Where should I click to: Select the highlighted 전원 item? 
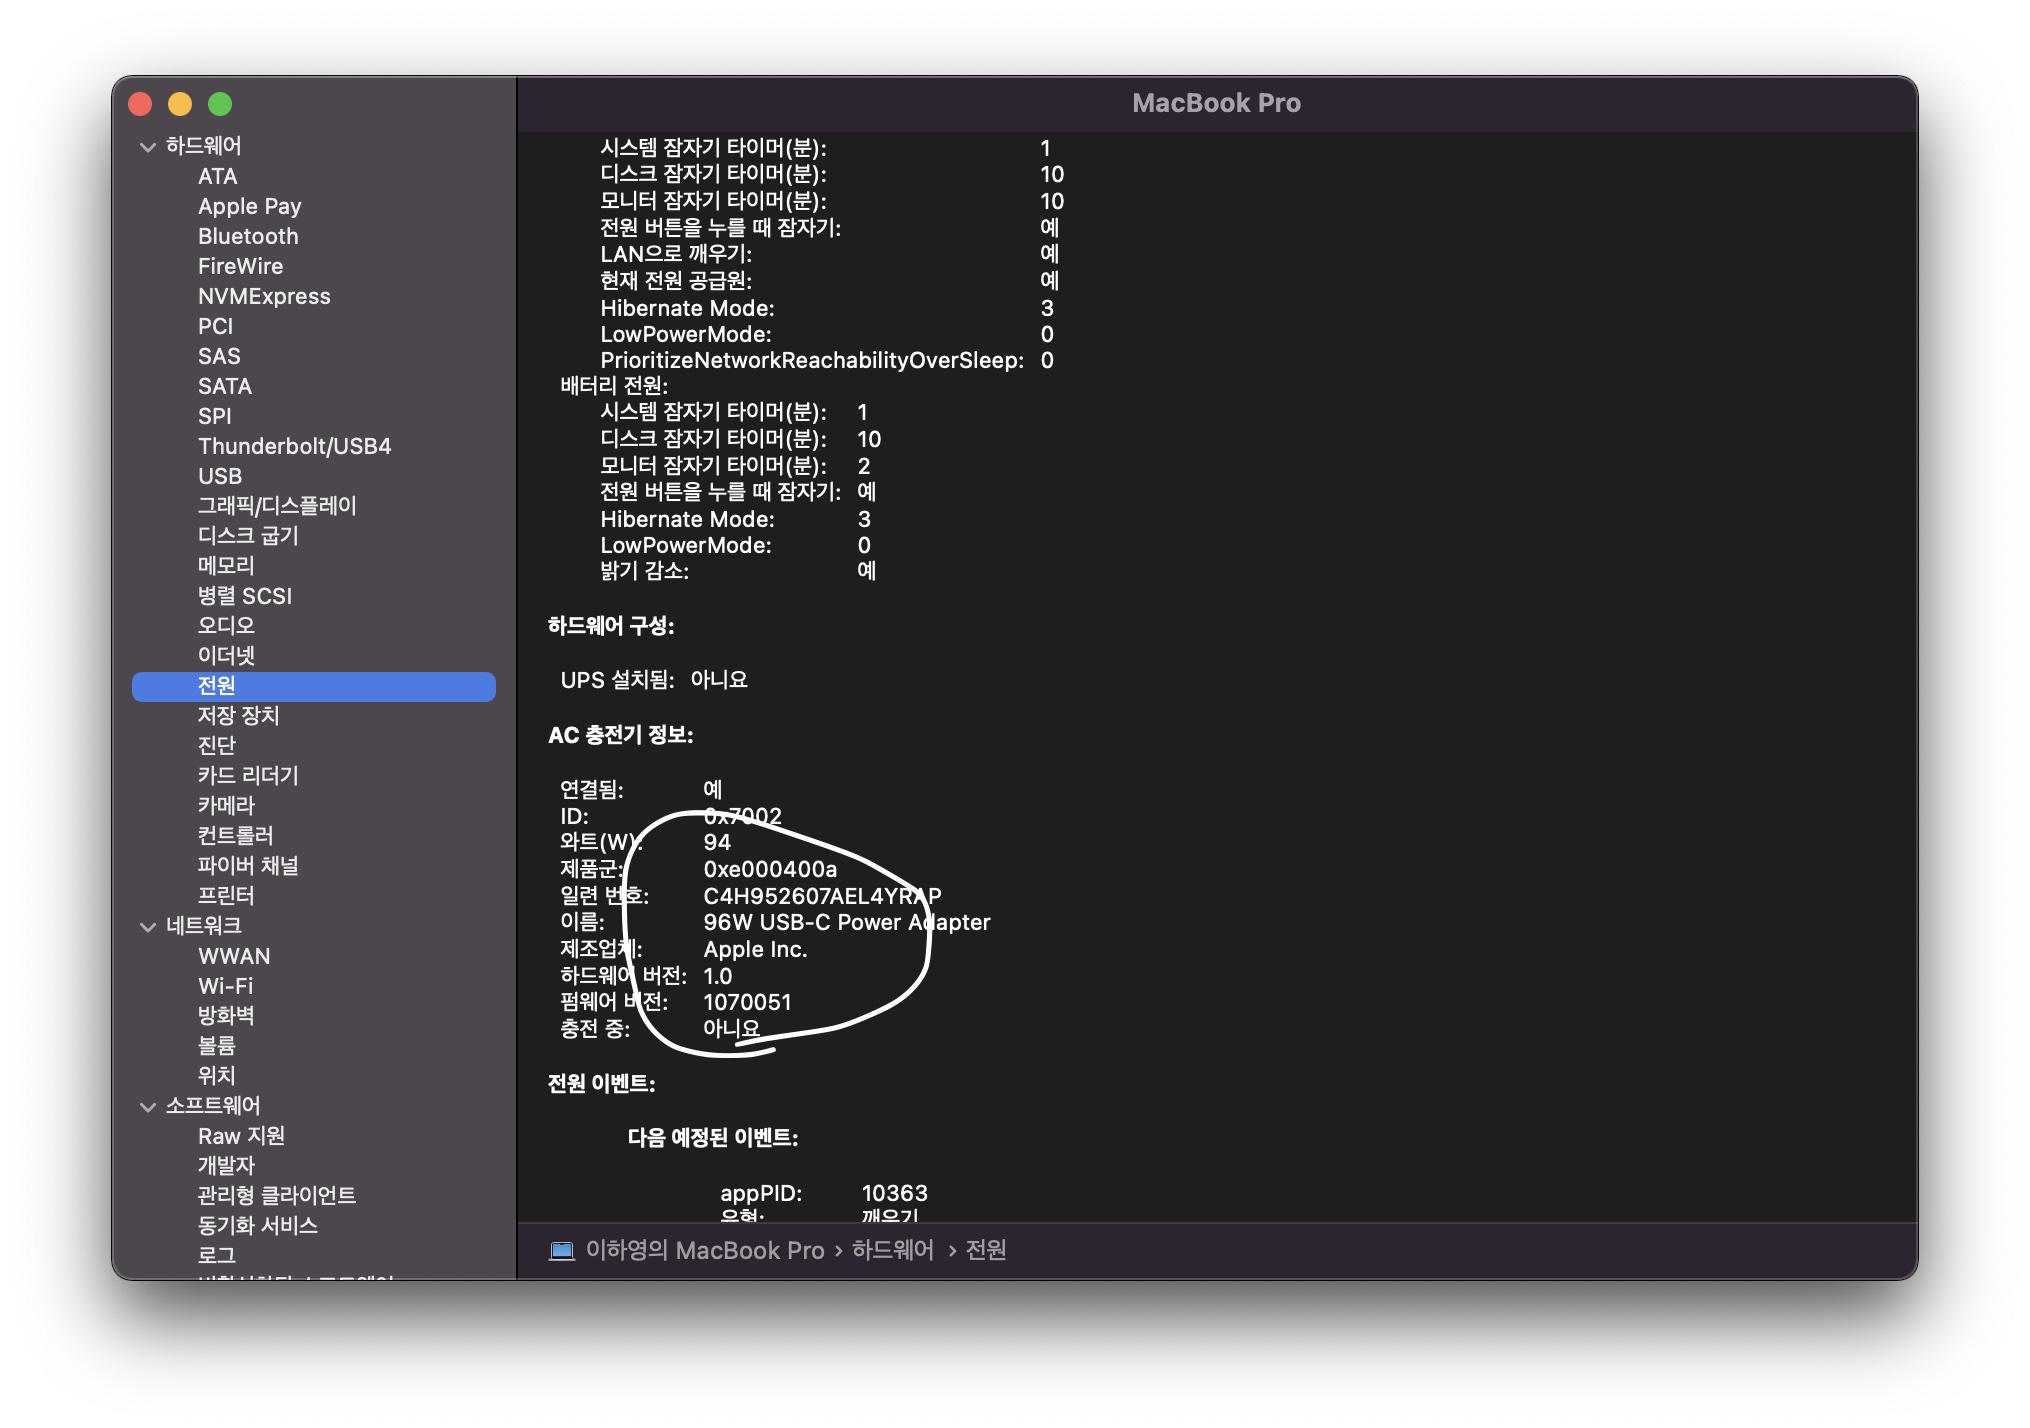[x=314, y=686]
